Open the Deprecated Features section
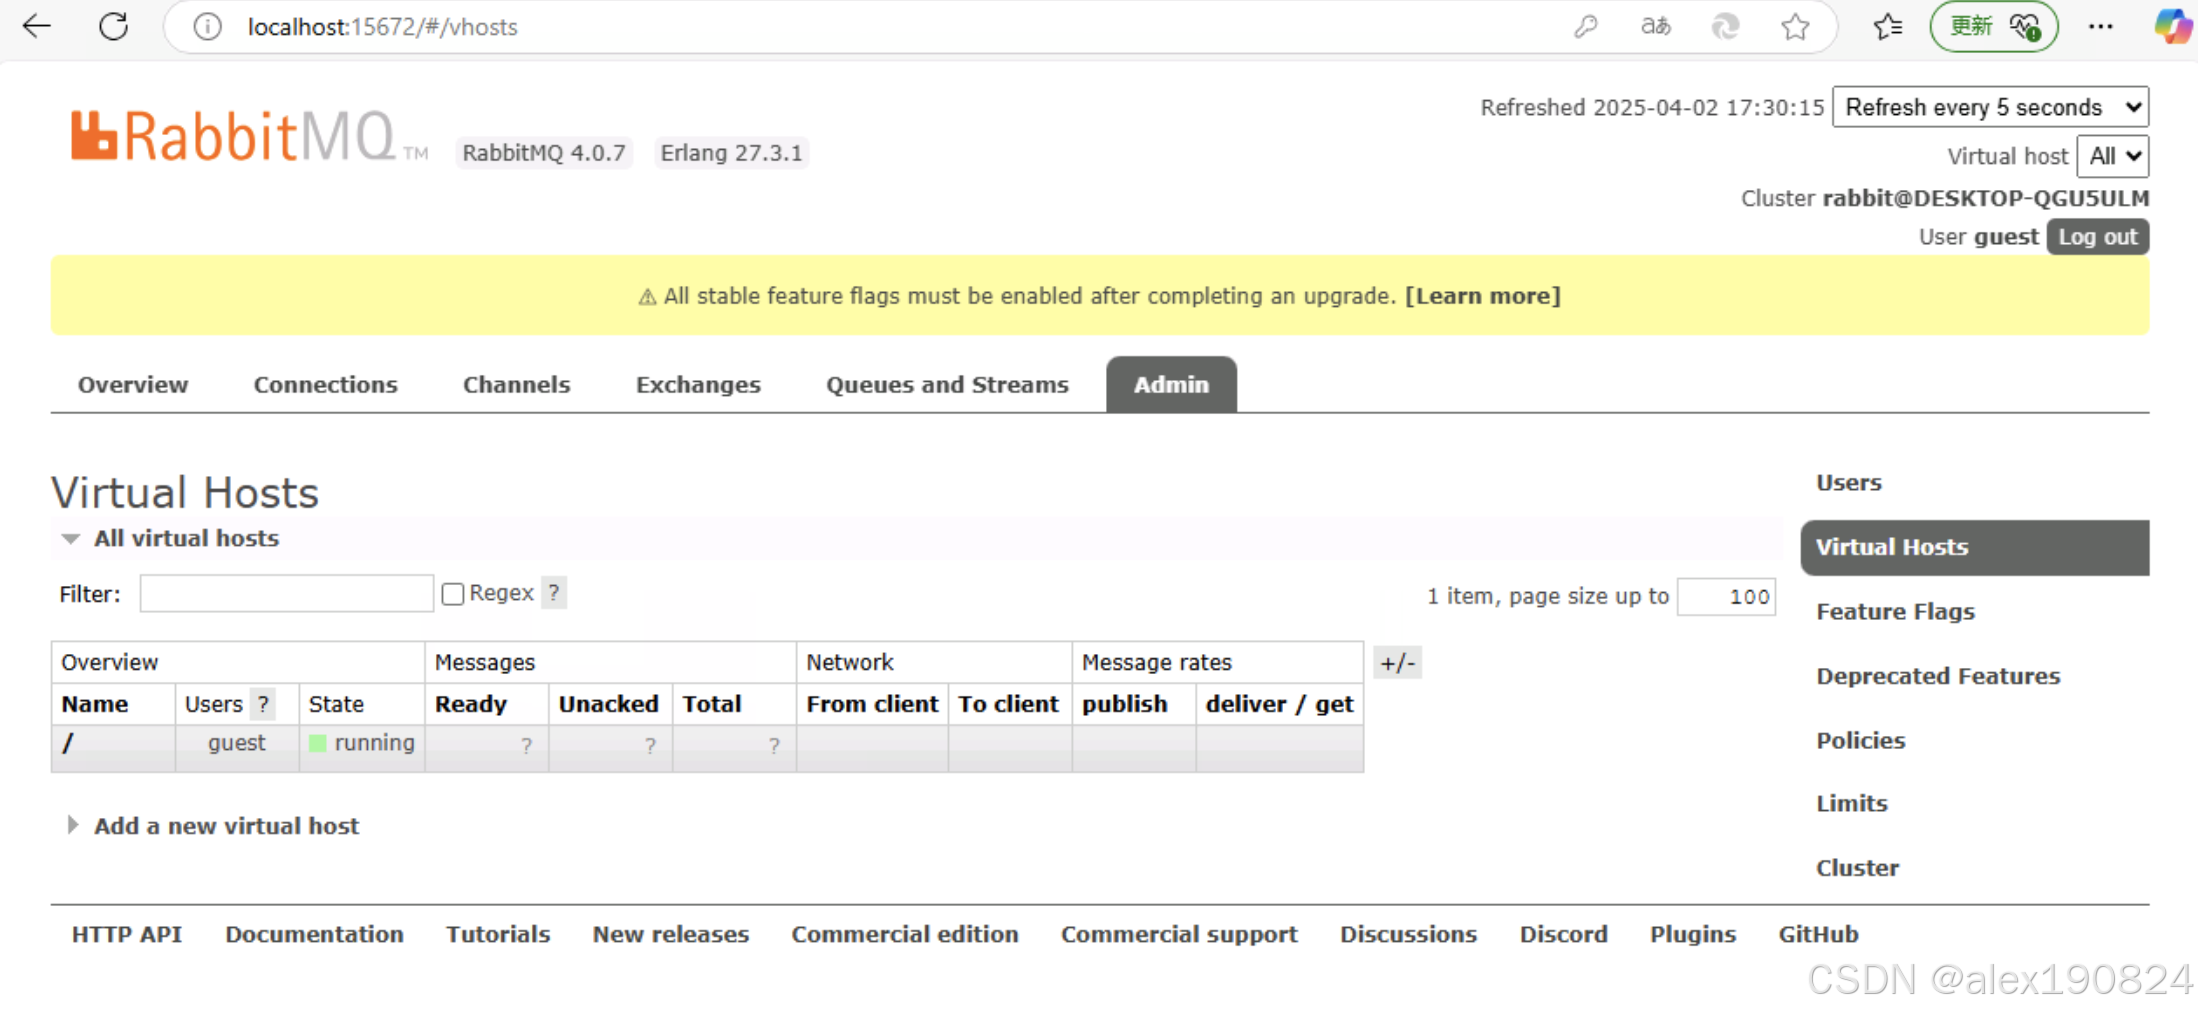 coord(1938,676)
